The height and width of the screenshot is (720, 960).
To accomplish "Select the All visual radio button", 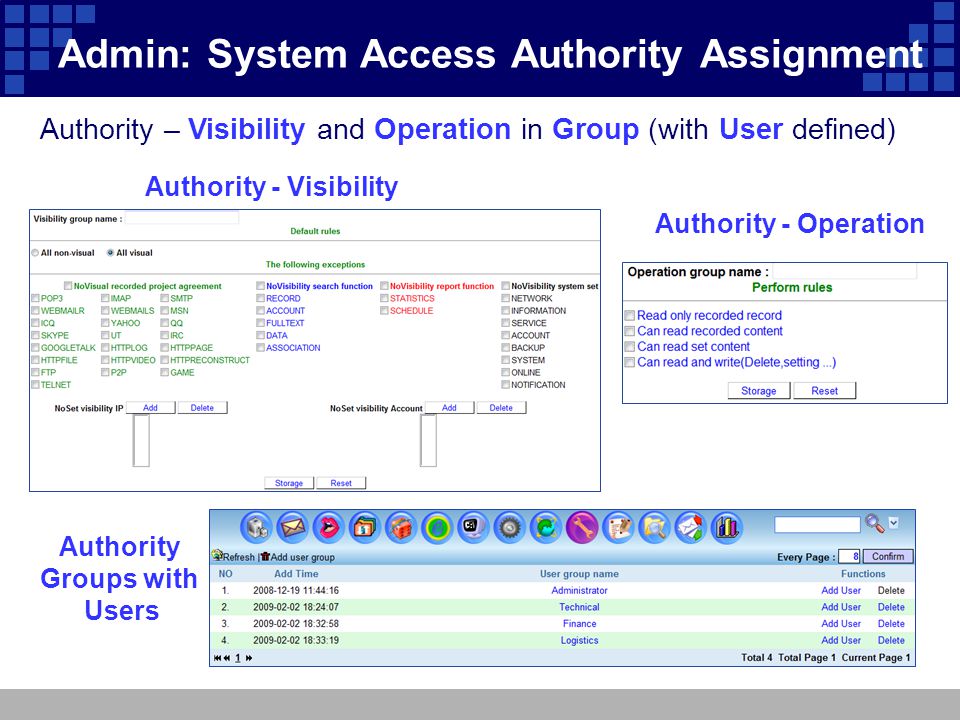I will 110,253.
